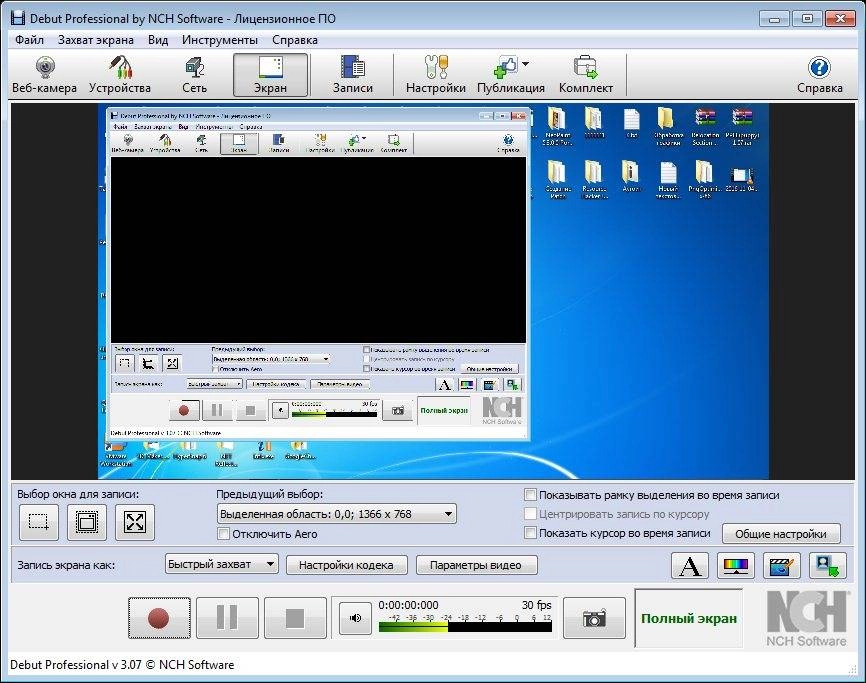This screenshot has height=683, width=866.
Task: Stop the recording
Action: tap(295, 618)
